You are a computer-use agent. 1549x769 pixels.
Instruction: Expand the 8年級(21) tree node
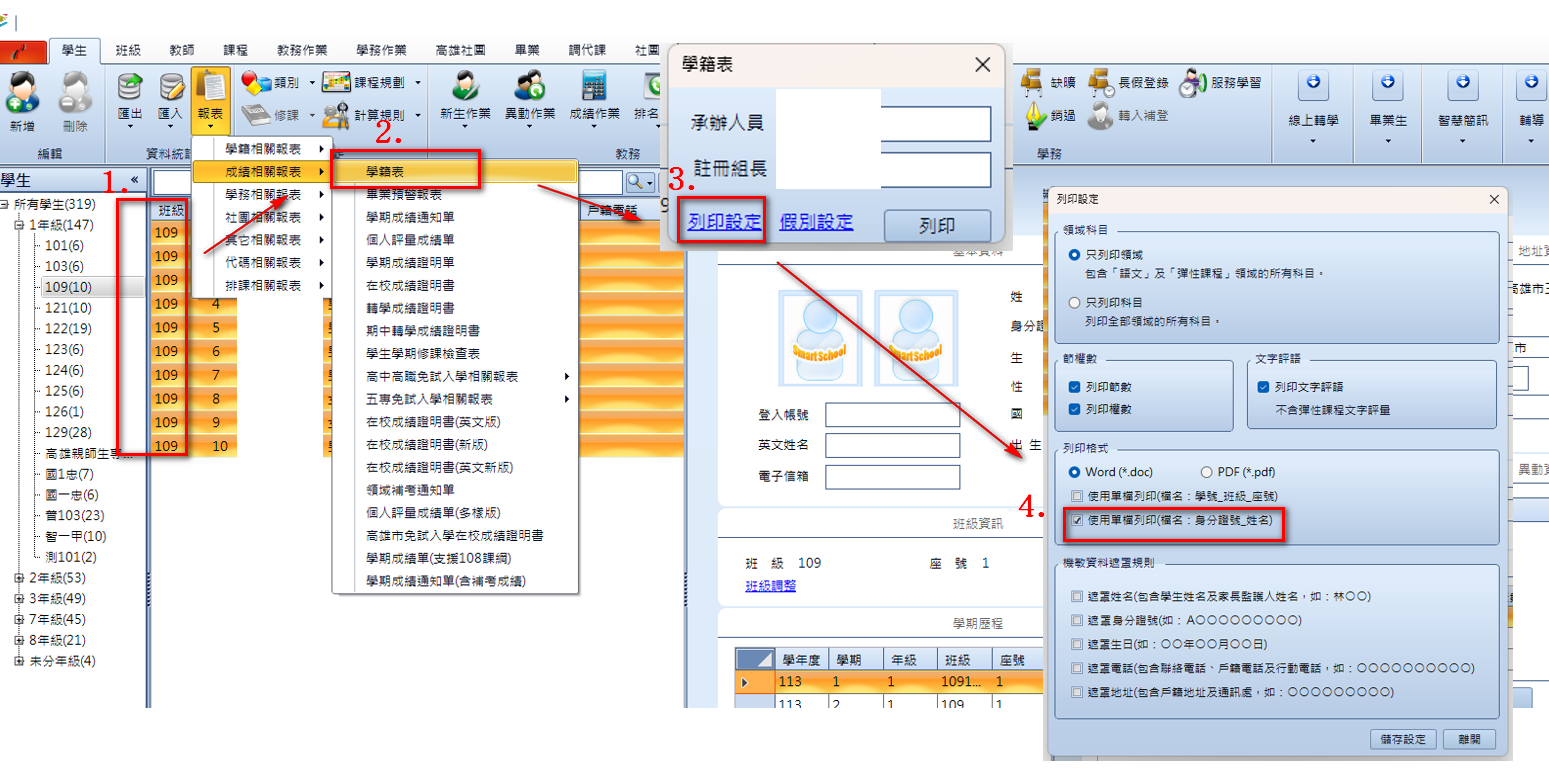pyautogui.click(x=19, y=640)
